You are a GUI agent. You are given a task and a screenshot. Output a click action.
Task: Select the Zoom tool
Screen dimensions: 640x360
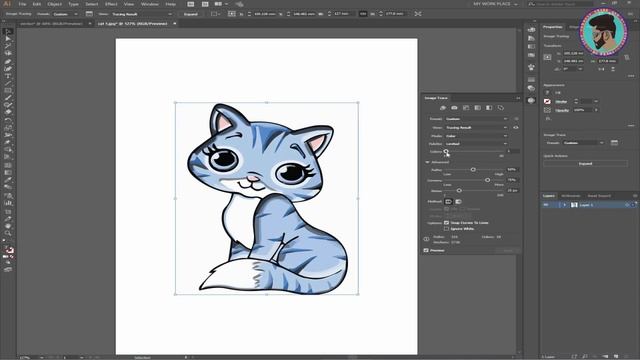[8, 233]
